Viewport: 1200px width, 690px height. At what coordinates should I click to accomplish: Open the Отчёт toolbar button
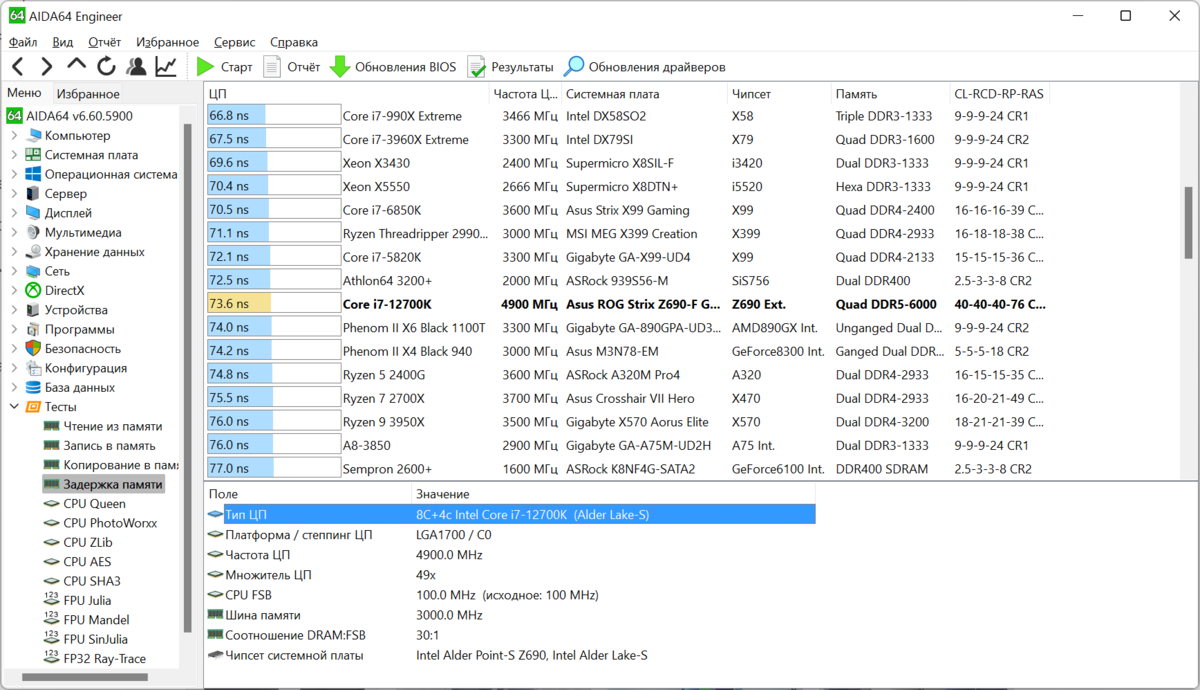[x=291, y=67]
